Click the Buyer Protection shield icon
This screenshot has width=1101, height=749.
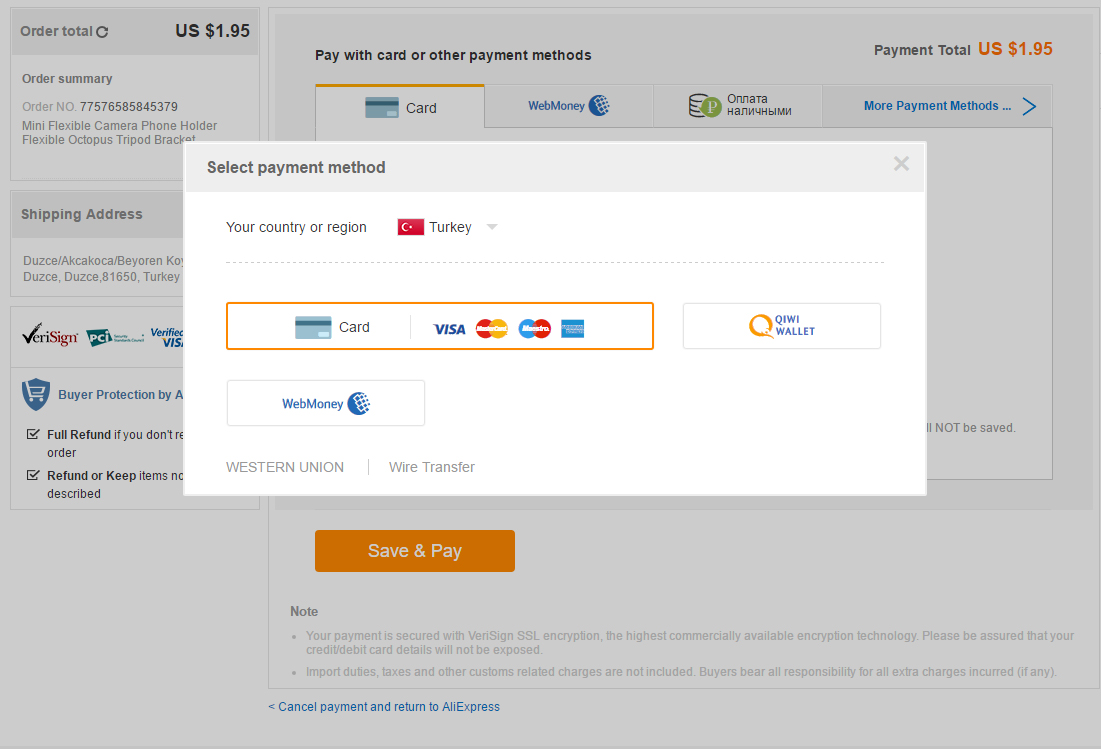(36, 394)
